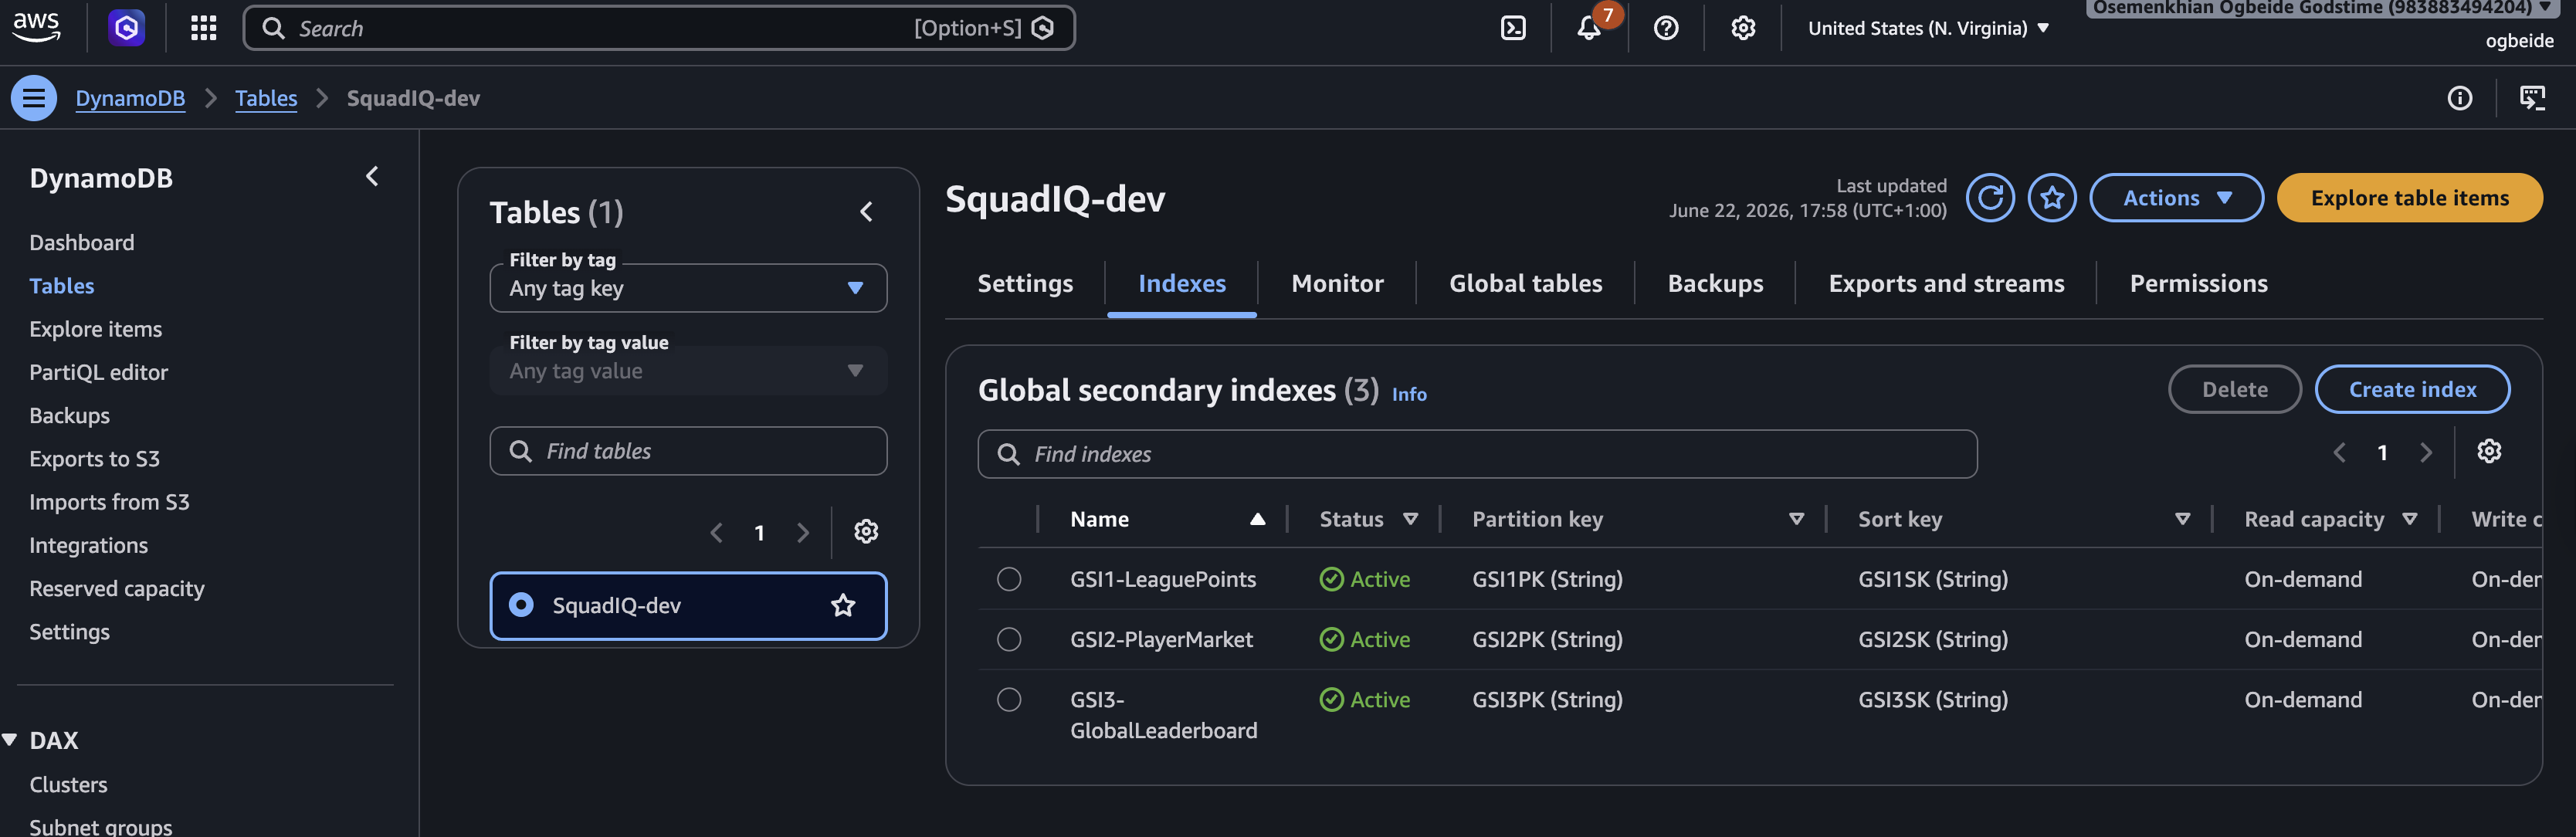This screenshot has height=837, width=2576.
Task: Click the Delete index button
Action: pyautogui.click(x=2234, y=389)
